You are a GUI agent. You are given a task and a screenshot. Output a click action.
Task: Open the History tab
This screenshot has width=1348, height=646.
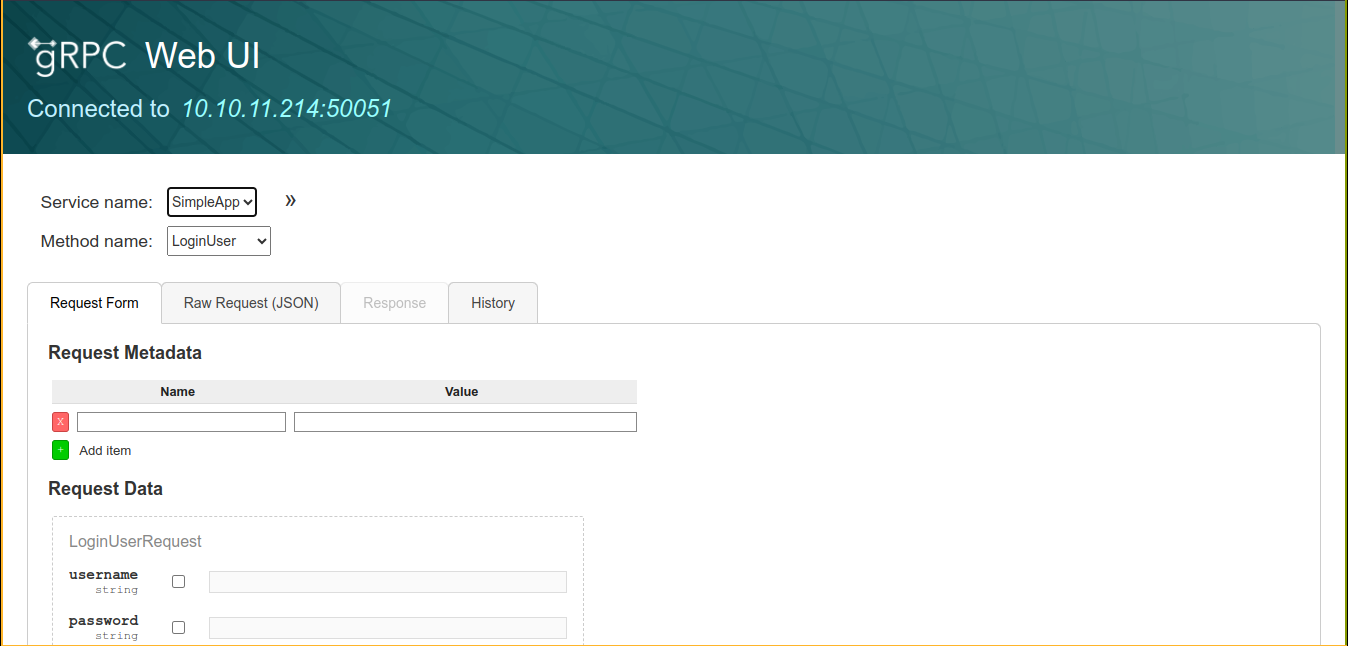point(493,303)
